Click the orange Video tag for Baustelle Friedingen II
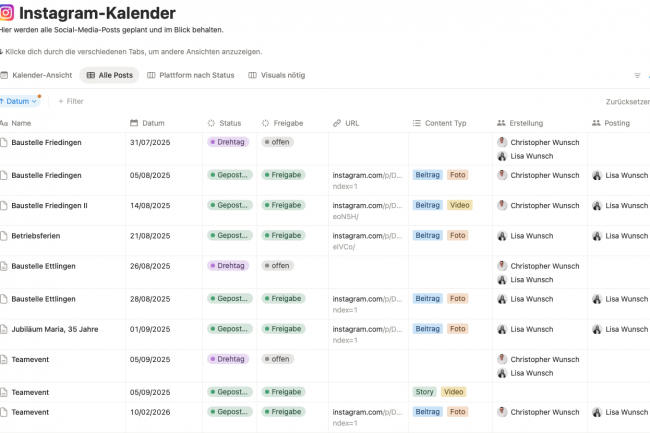Screen dimensions: 650x433 coord(459,205)
